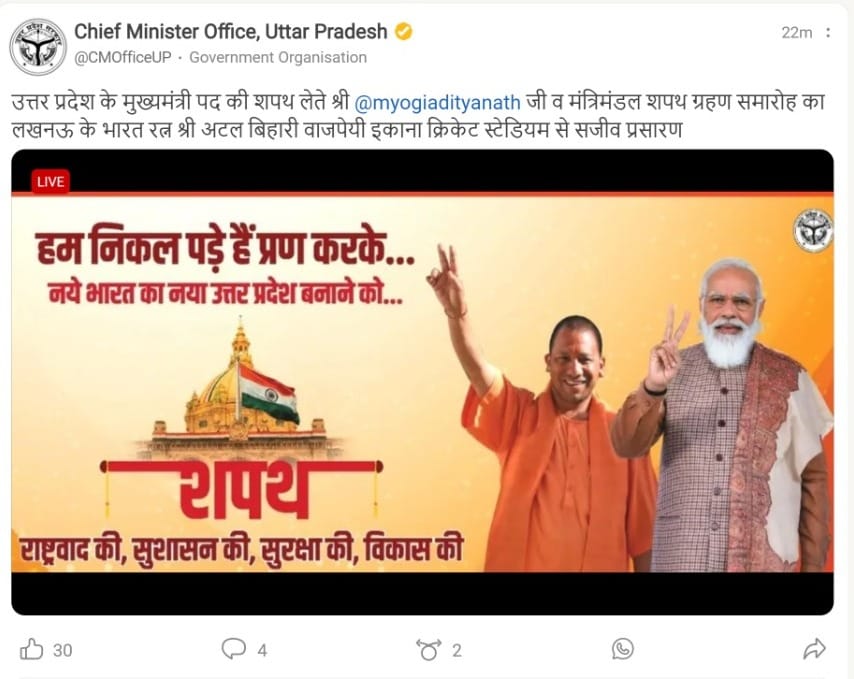View the 30 likes count

(x=63, y=650)
